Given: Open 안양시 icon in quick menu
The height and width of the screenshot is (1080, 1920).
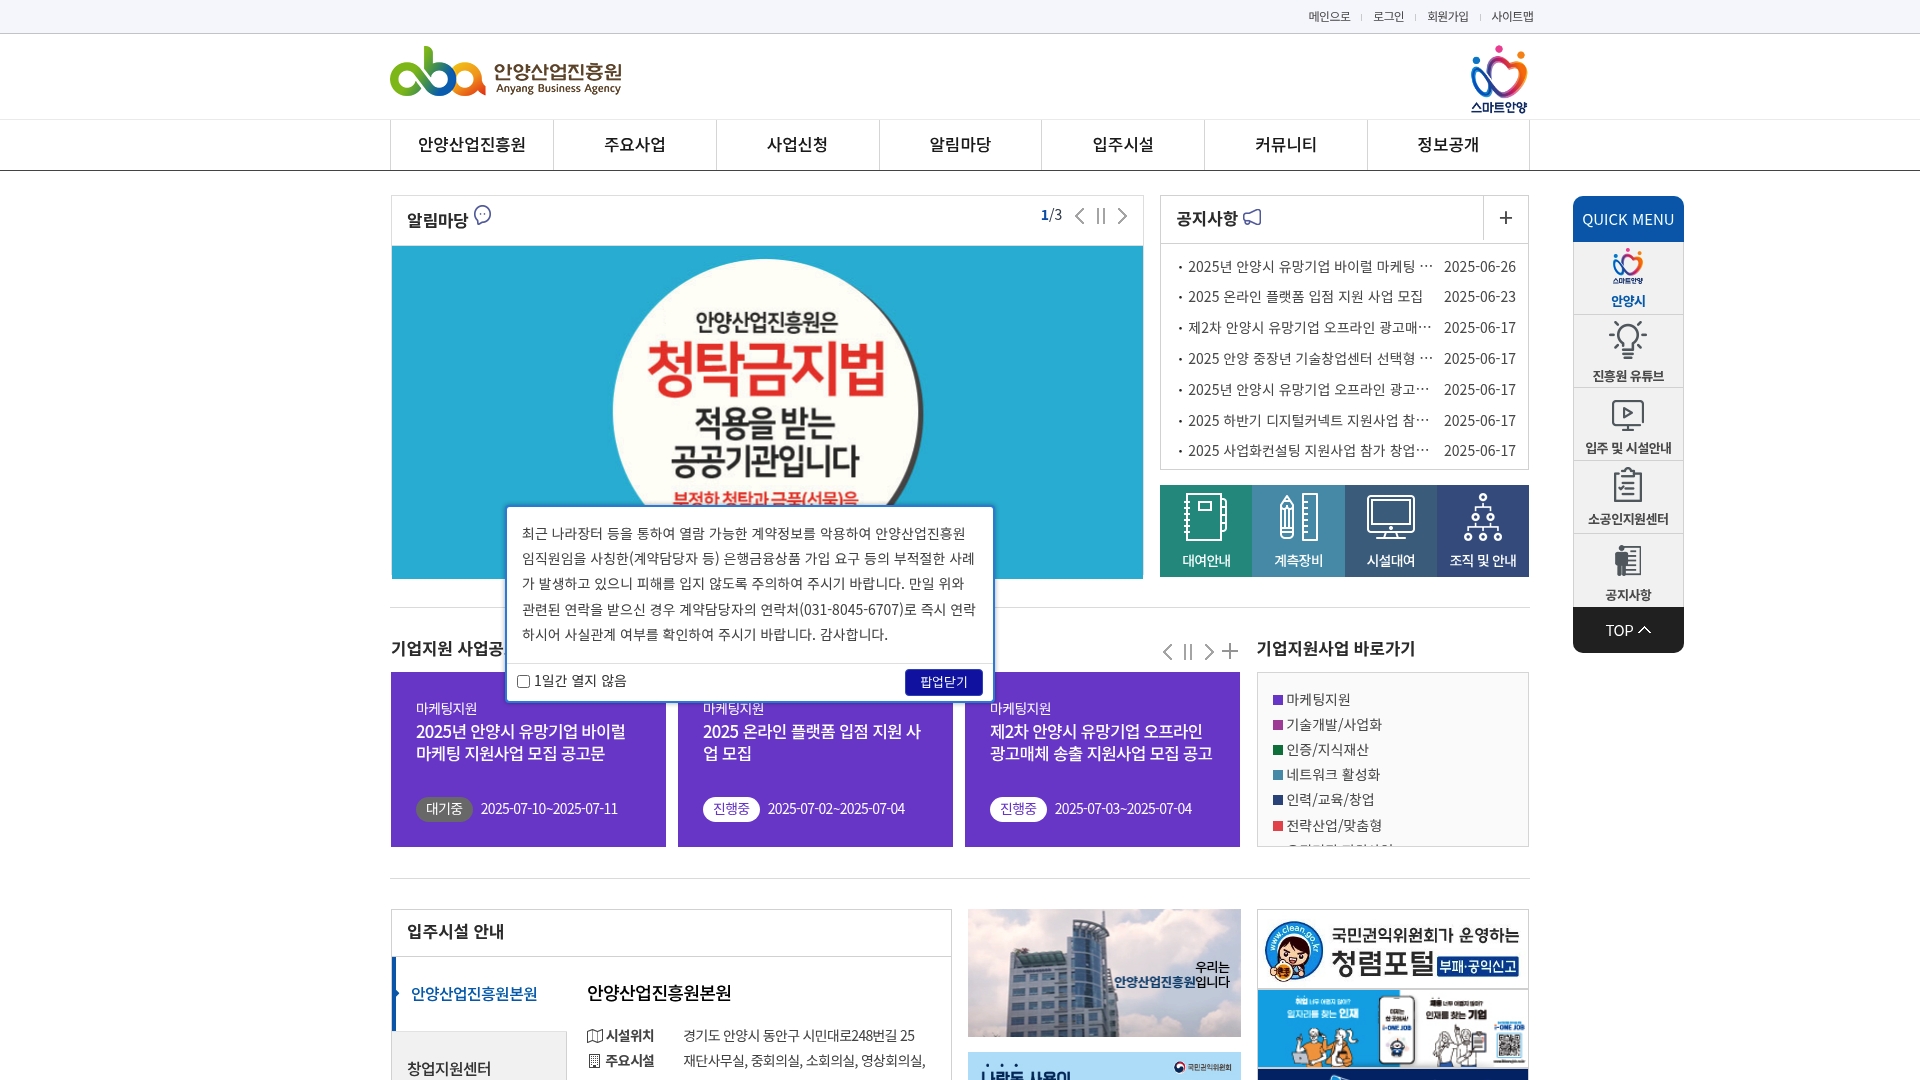Looking at the screenshot, I should click(1628, 279).
